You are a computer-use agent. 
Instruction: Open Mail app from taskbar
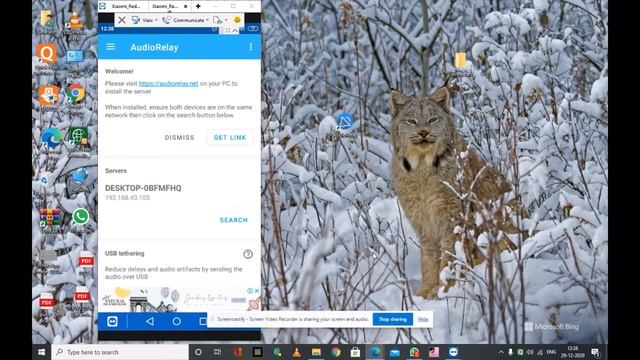[395, 352]
